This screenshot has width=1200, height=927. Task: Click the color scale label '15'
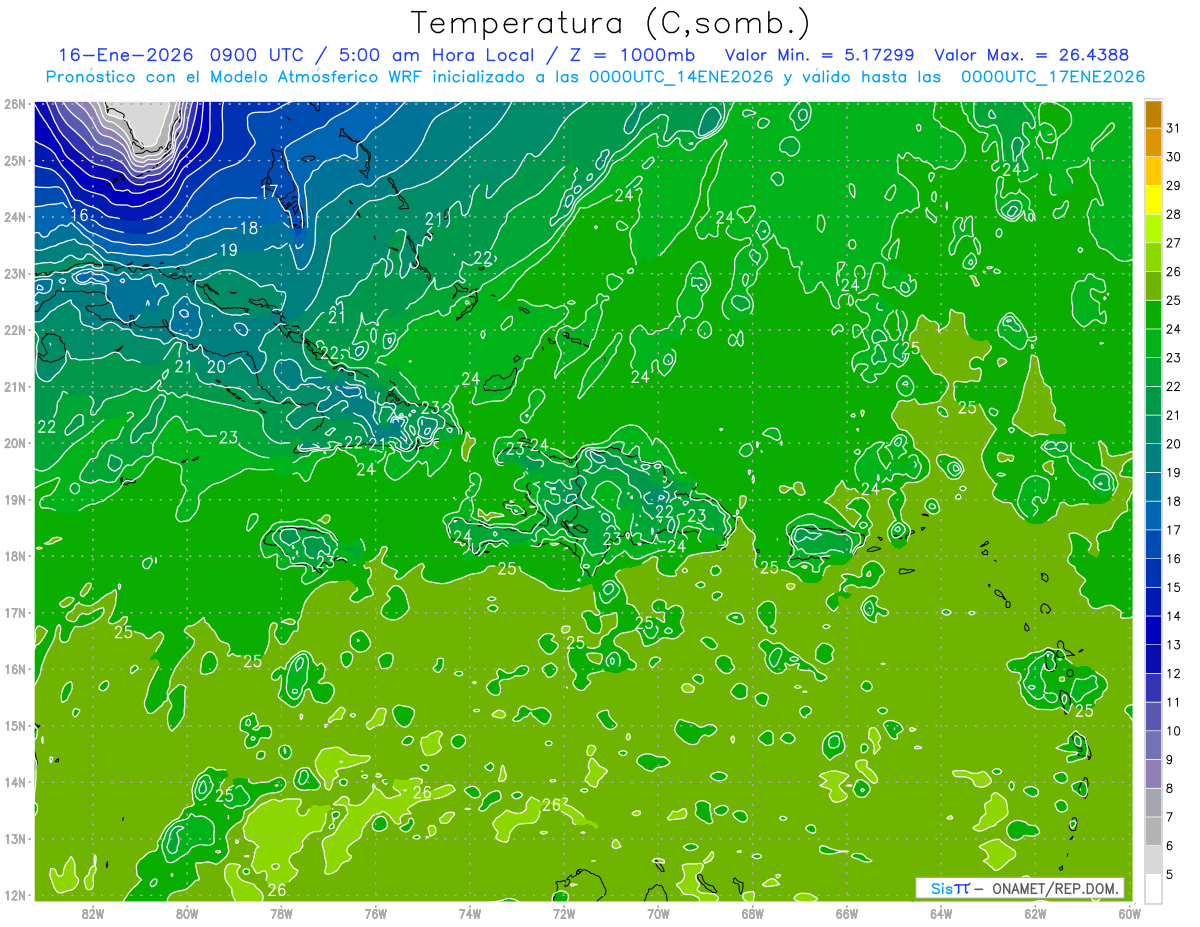[x=1174, y=587]
